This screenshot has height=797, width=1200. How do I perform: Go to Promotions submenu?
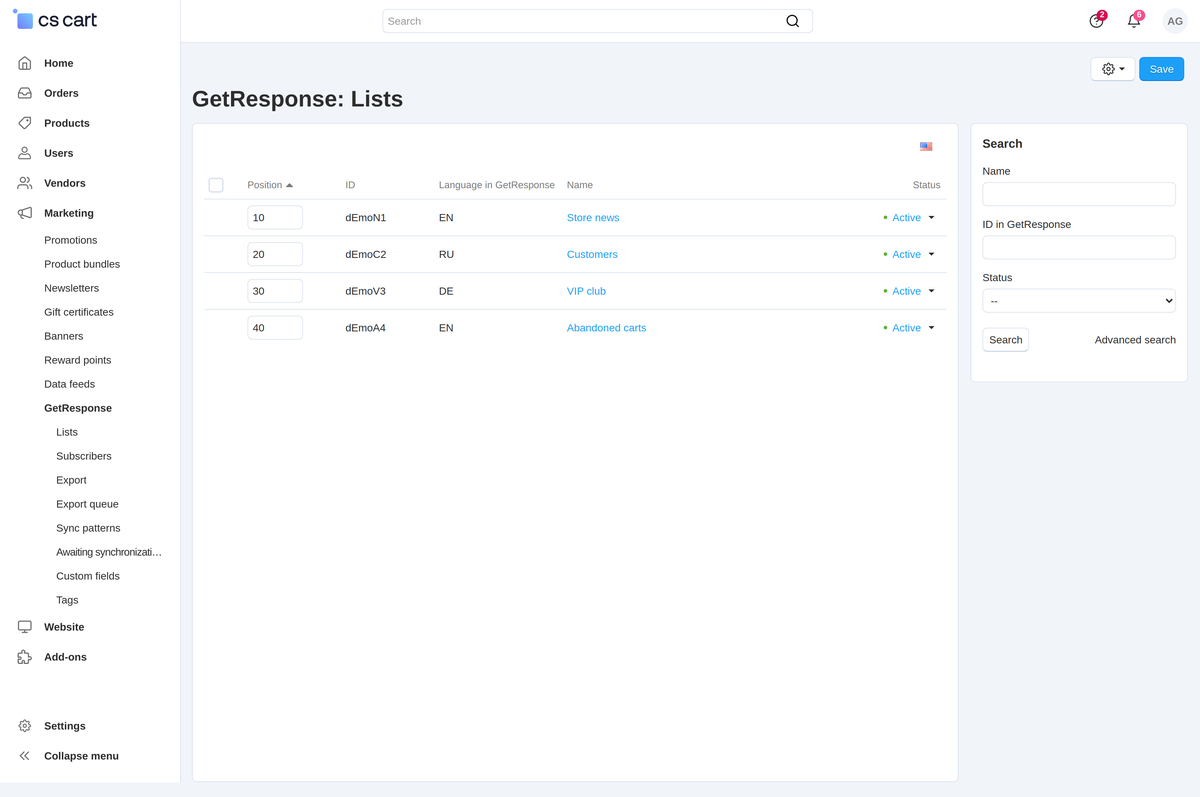(71, 240)
